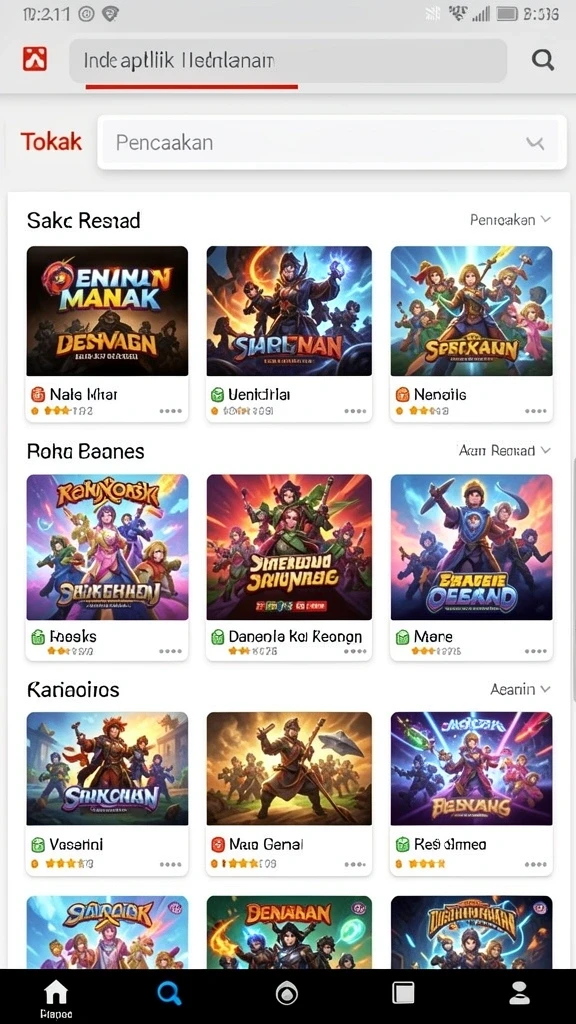Collapse the Pencaakan field chevron
The image size is (576, 1024).
(x=535, y=143)
